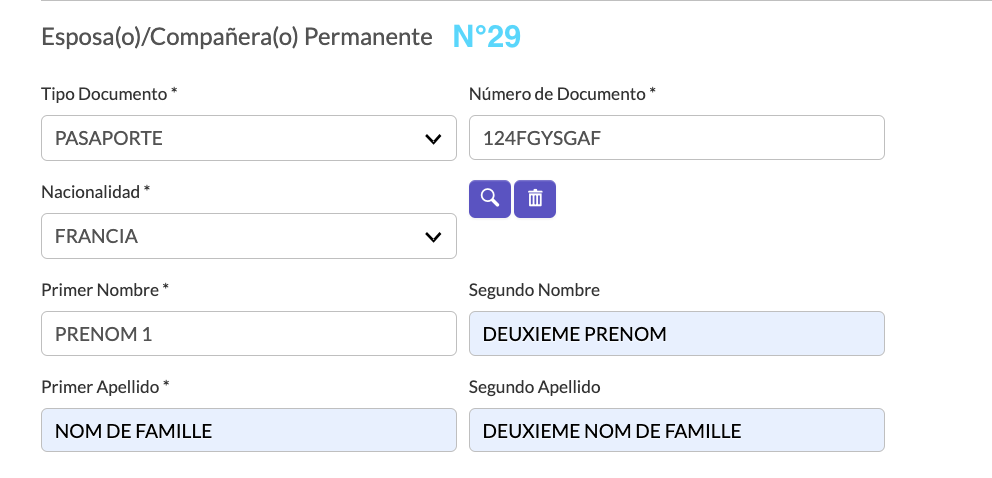Click the blue N°29 marker
The height and width of the screenshot is (478, 992).
487,37
